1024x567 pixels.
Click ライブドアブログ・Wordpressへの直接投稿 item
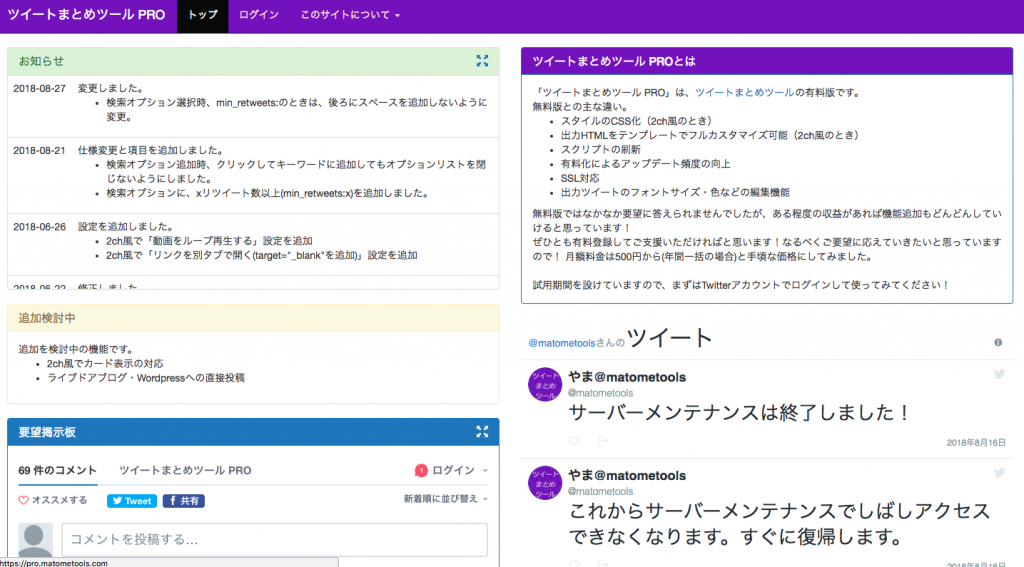[146, 378]
